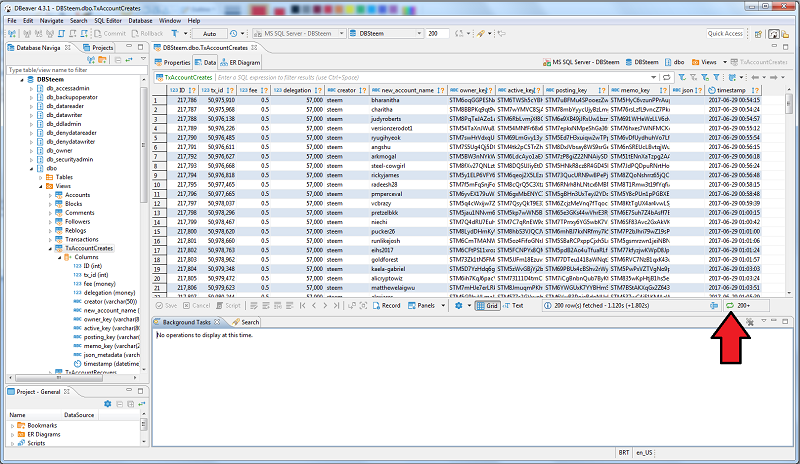Screen dimensions: 800x464
Task: Select the timestamp (datetime) column in tree
Action: pos(110,364)
